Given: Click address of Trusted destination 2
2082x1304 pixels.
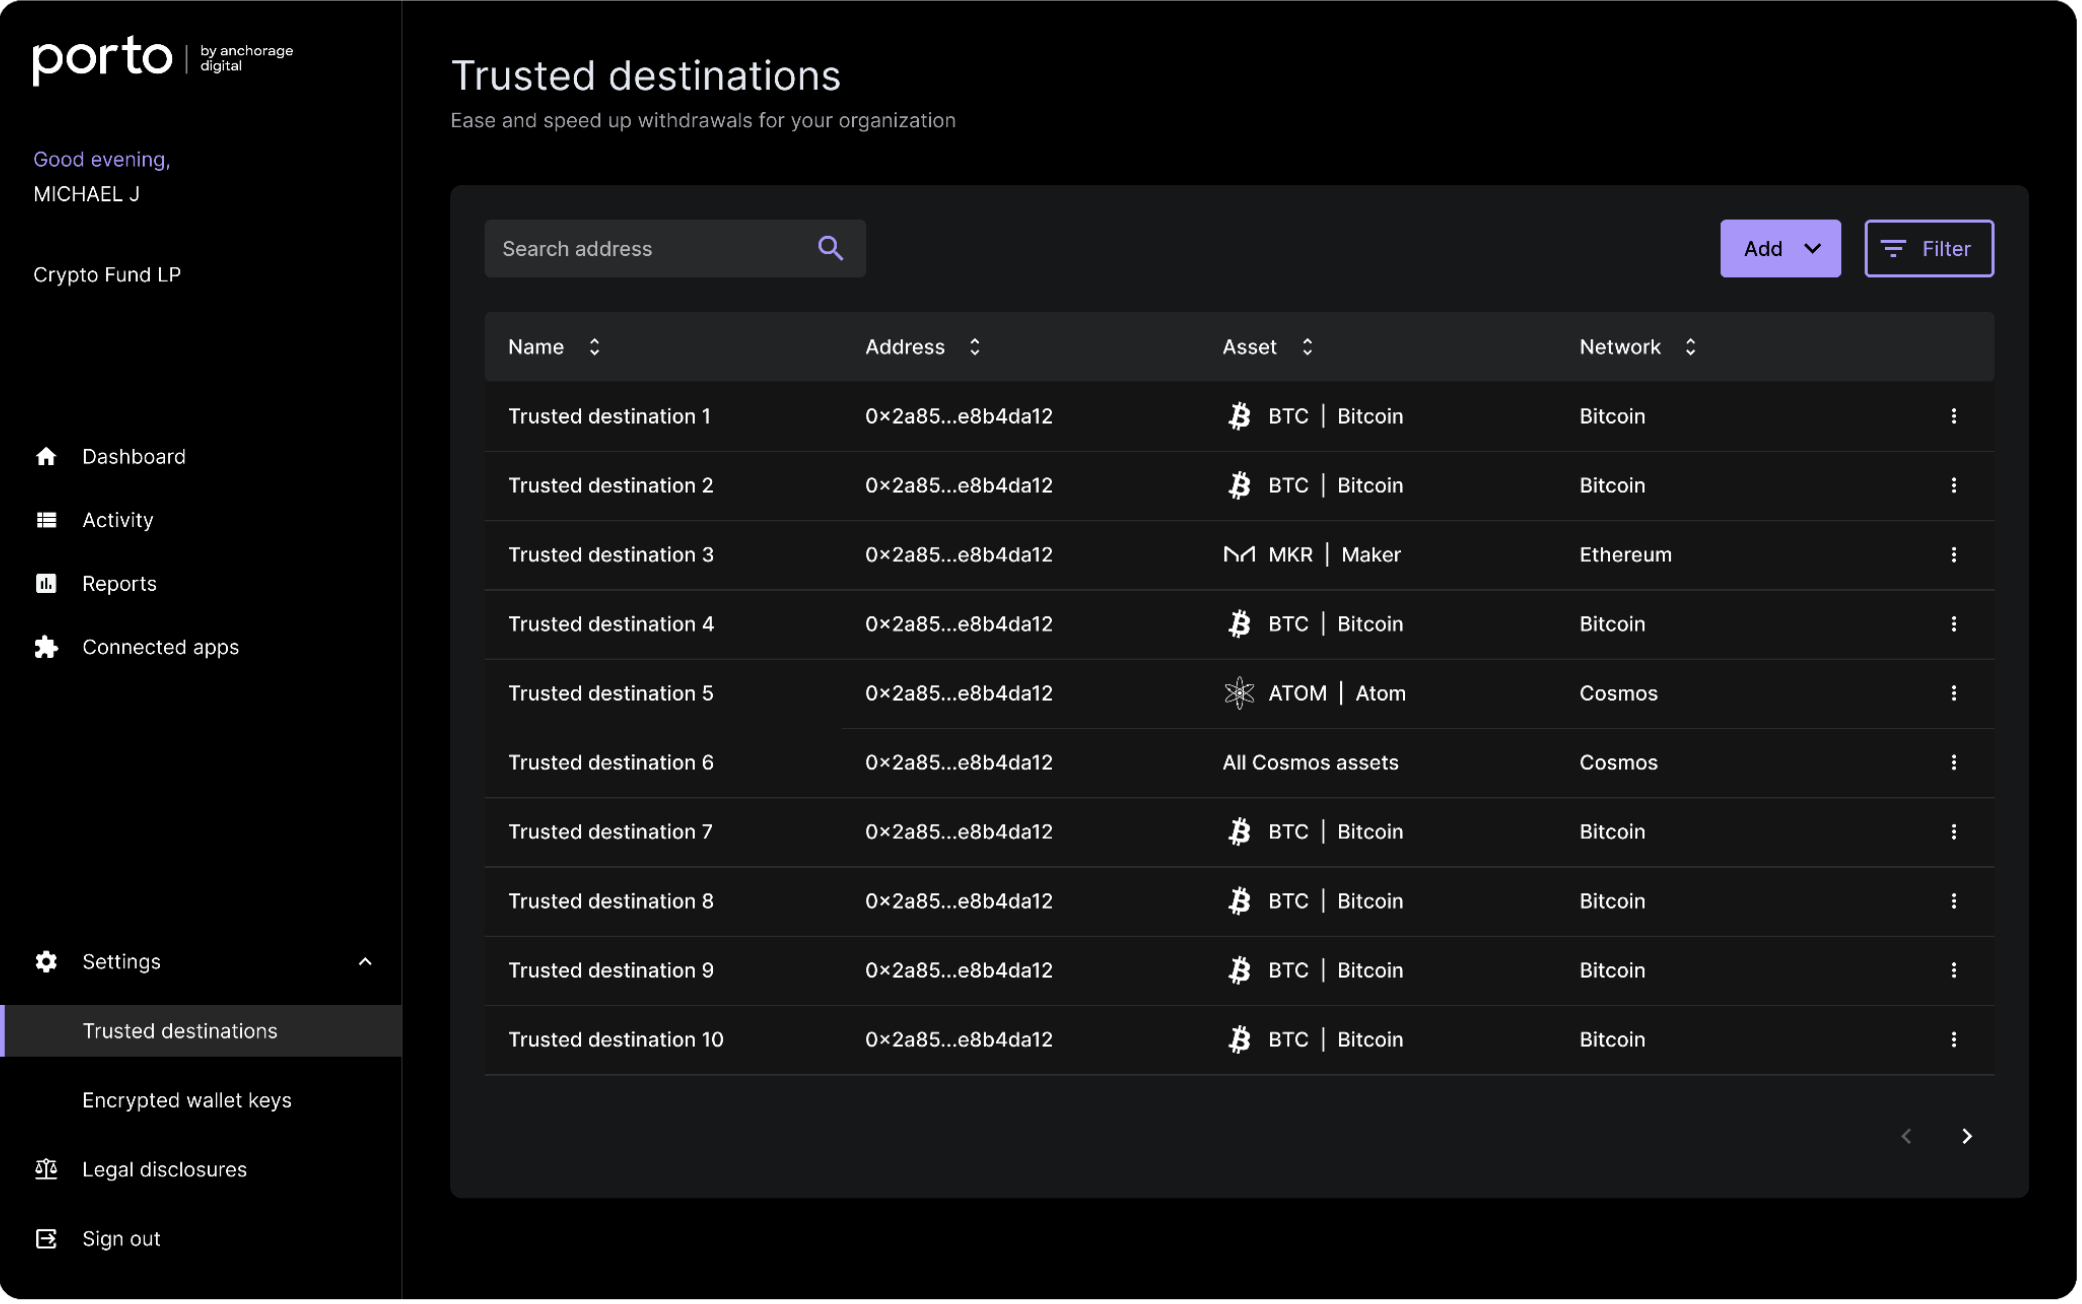Looking at the screenshot, I should [961, 486].
